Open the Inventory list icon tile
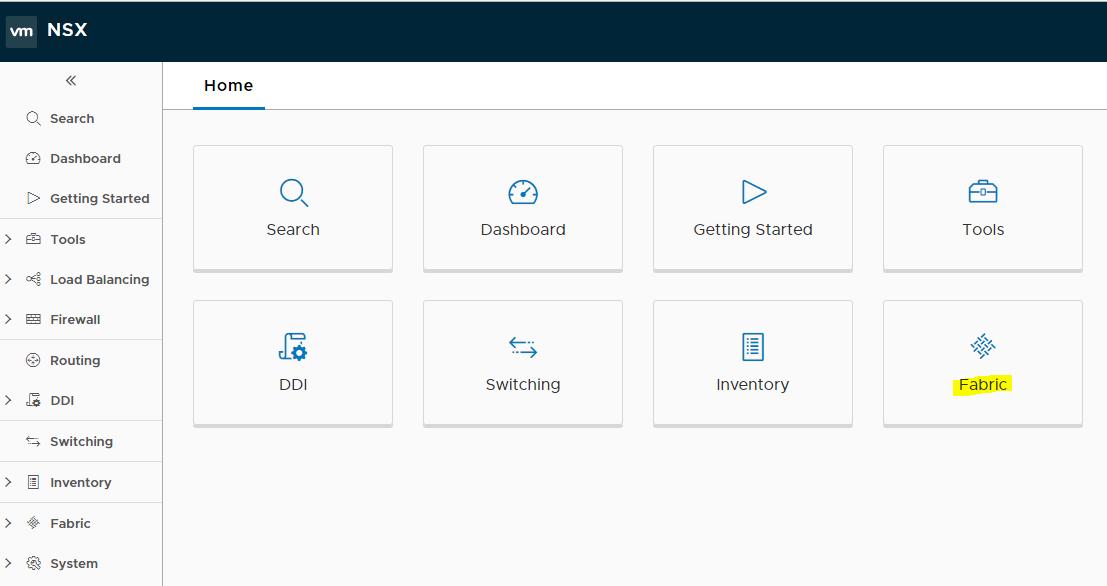The width and height of the screenshot is (1107, 586). 753,347
